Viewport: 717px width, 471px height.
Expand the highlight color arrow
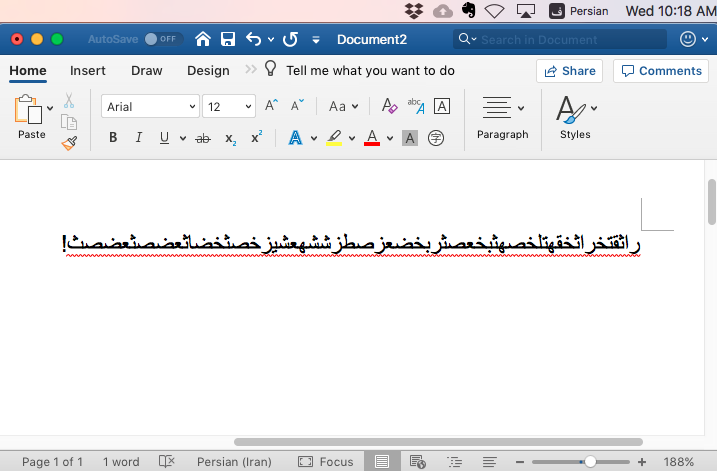click(352, 138)
